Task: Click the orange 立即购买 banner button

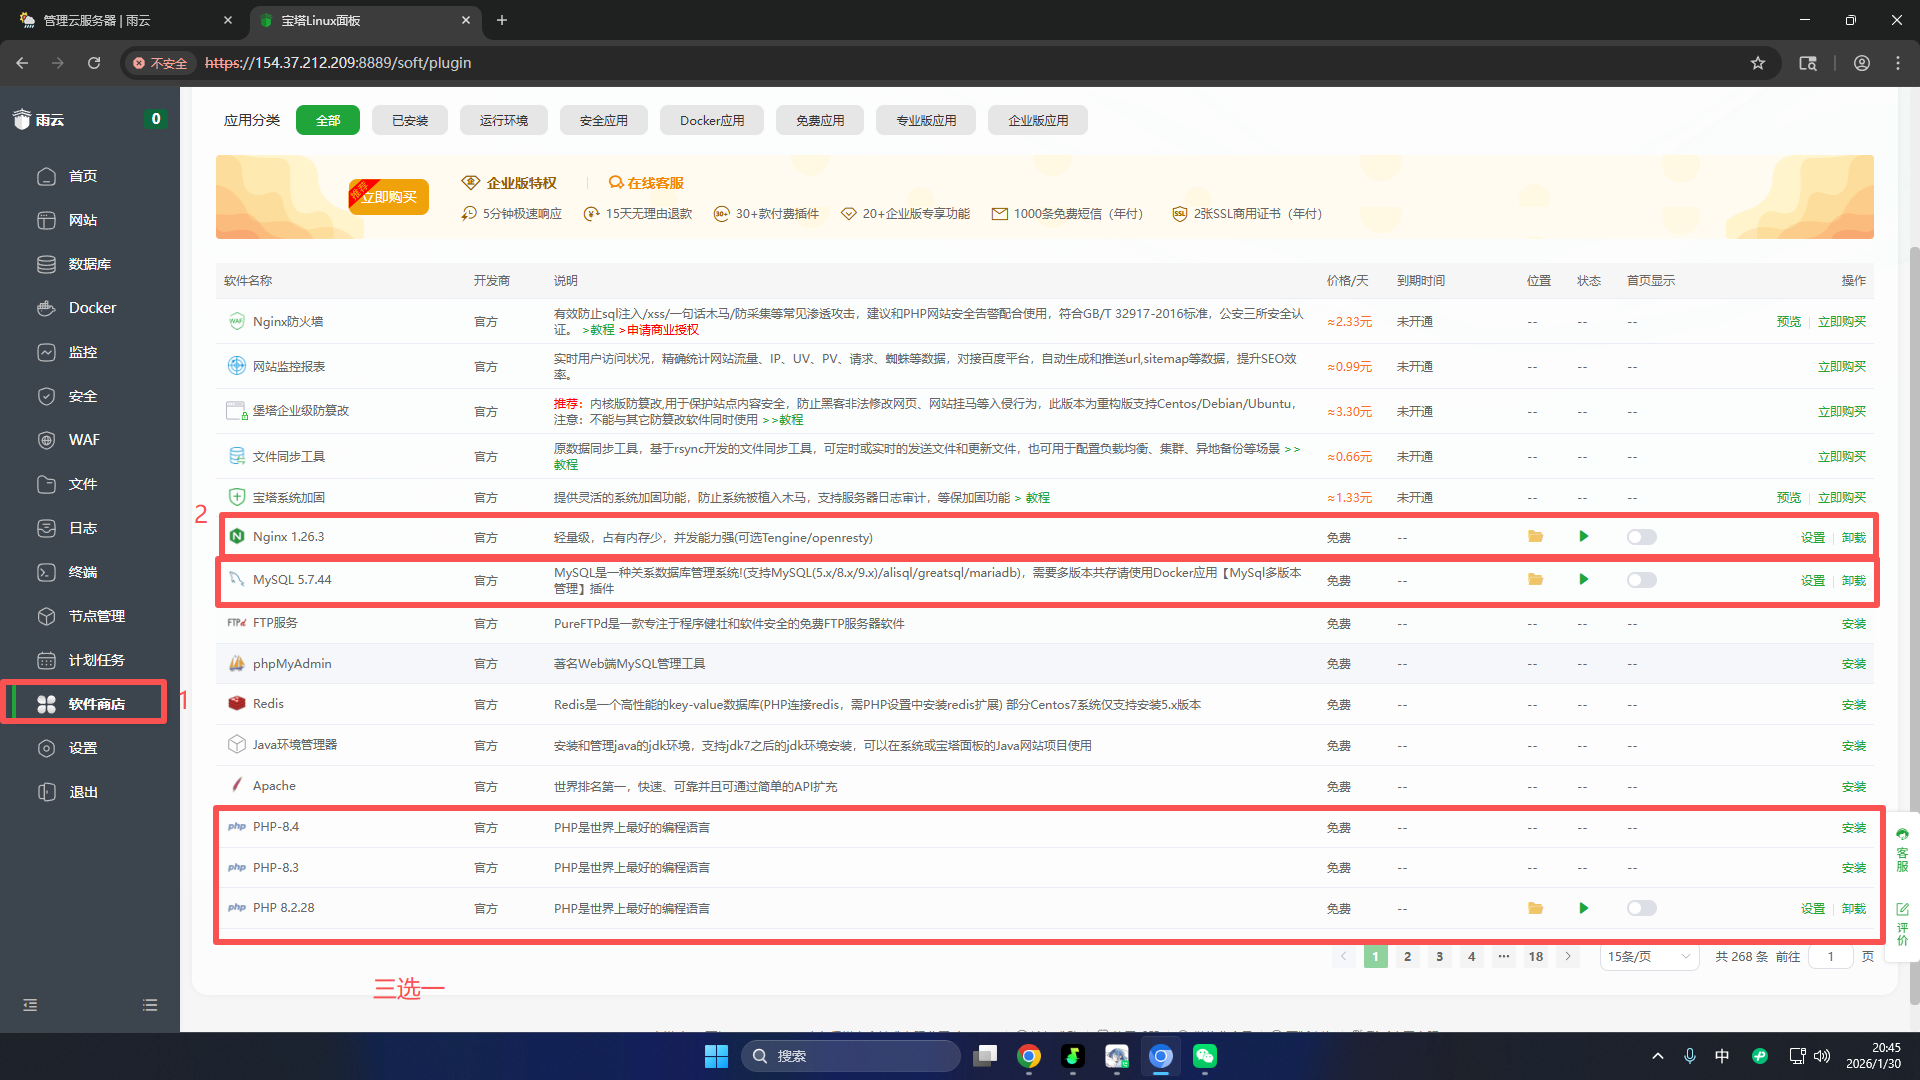Action: click(390, 197)
